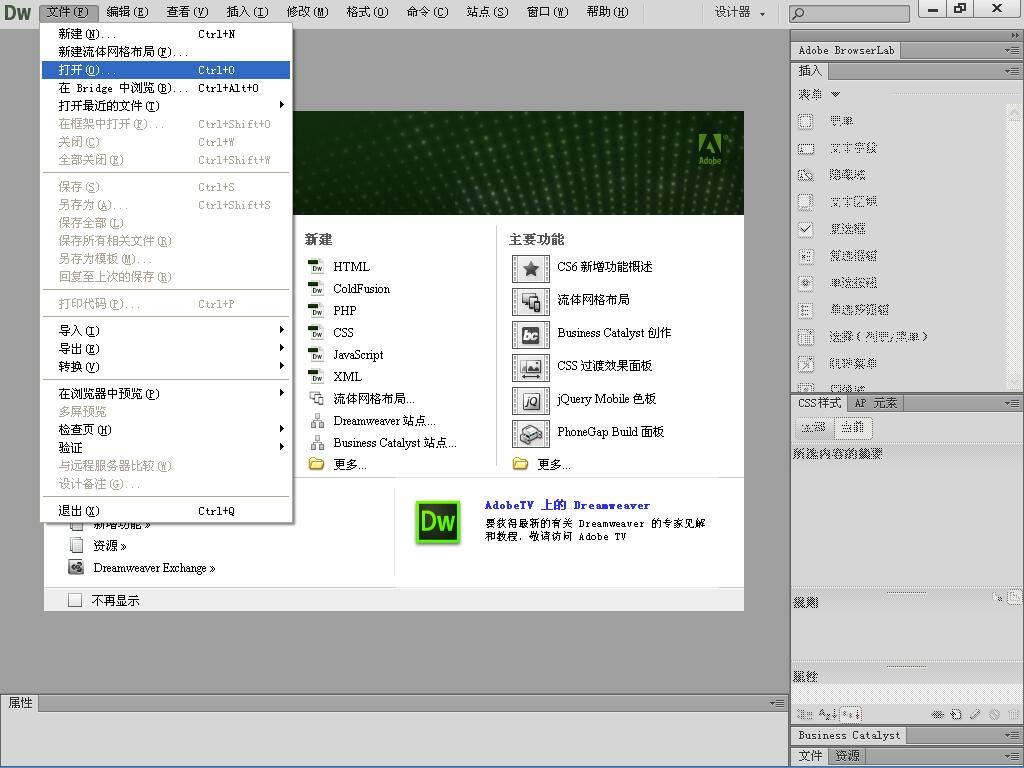Screen dimensions: 1024x768
Task: Click the star icon for CS6 新增功能概述
Action: pos(530,268)
